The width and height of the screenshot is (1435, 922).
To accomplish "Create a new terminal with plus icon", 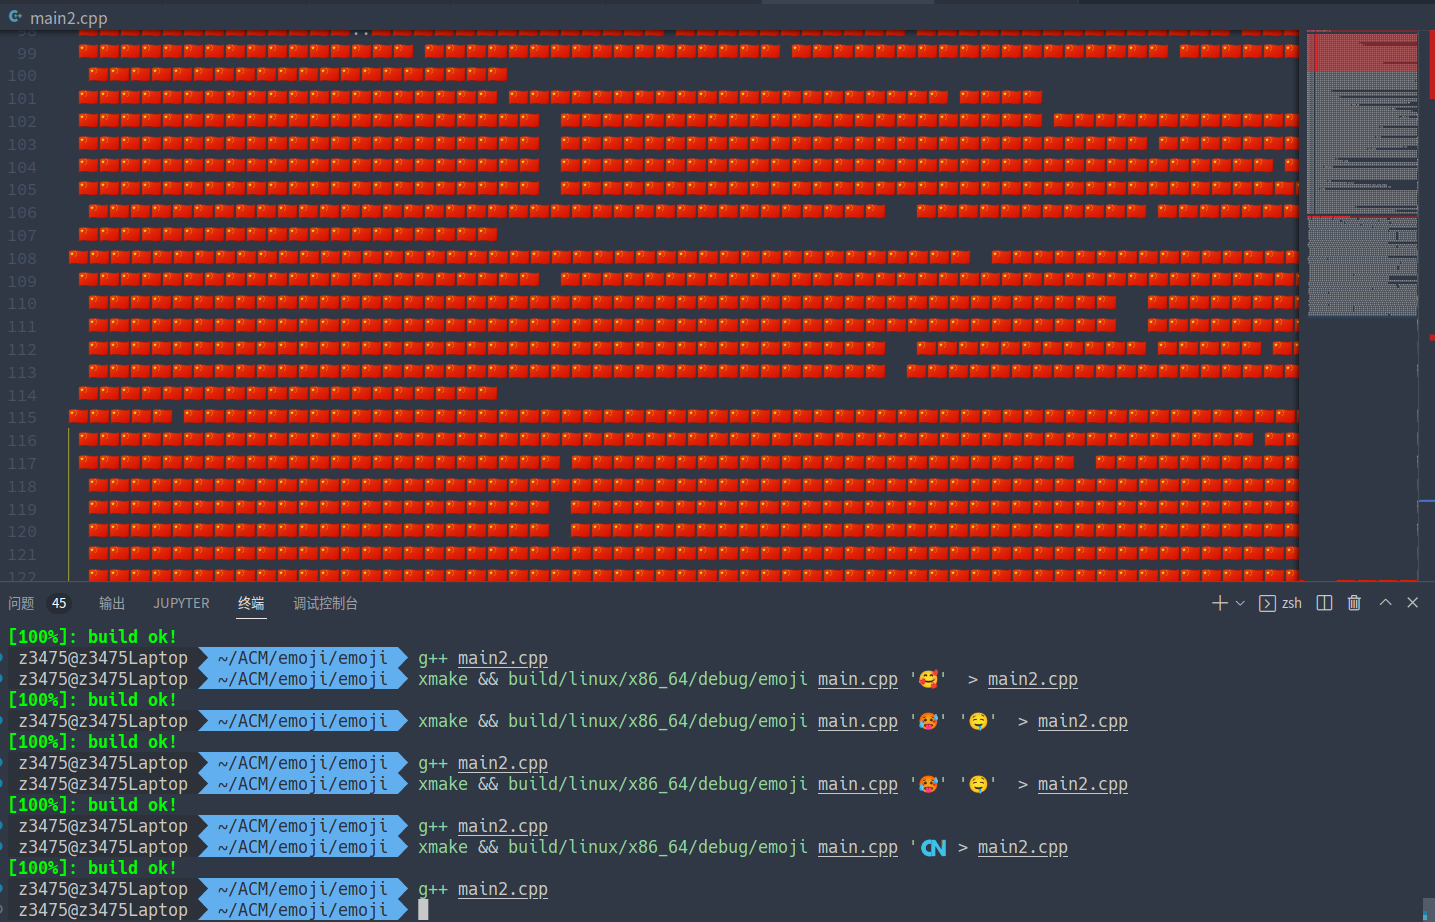I will point(1219,603).
